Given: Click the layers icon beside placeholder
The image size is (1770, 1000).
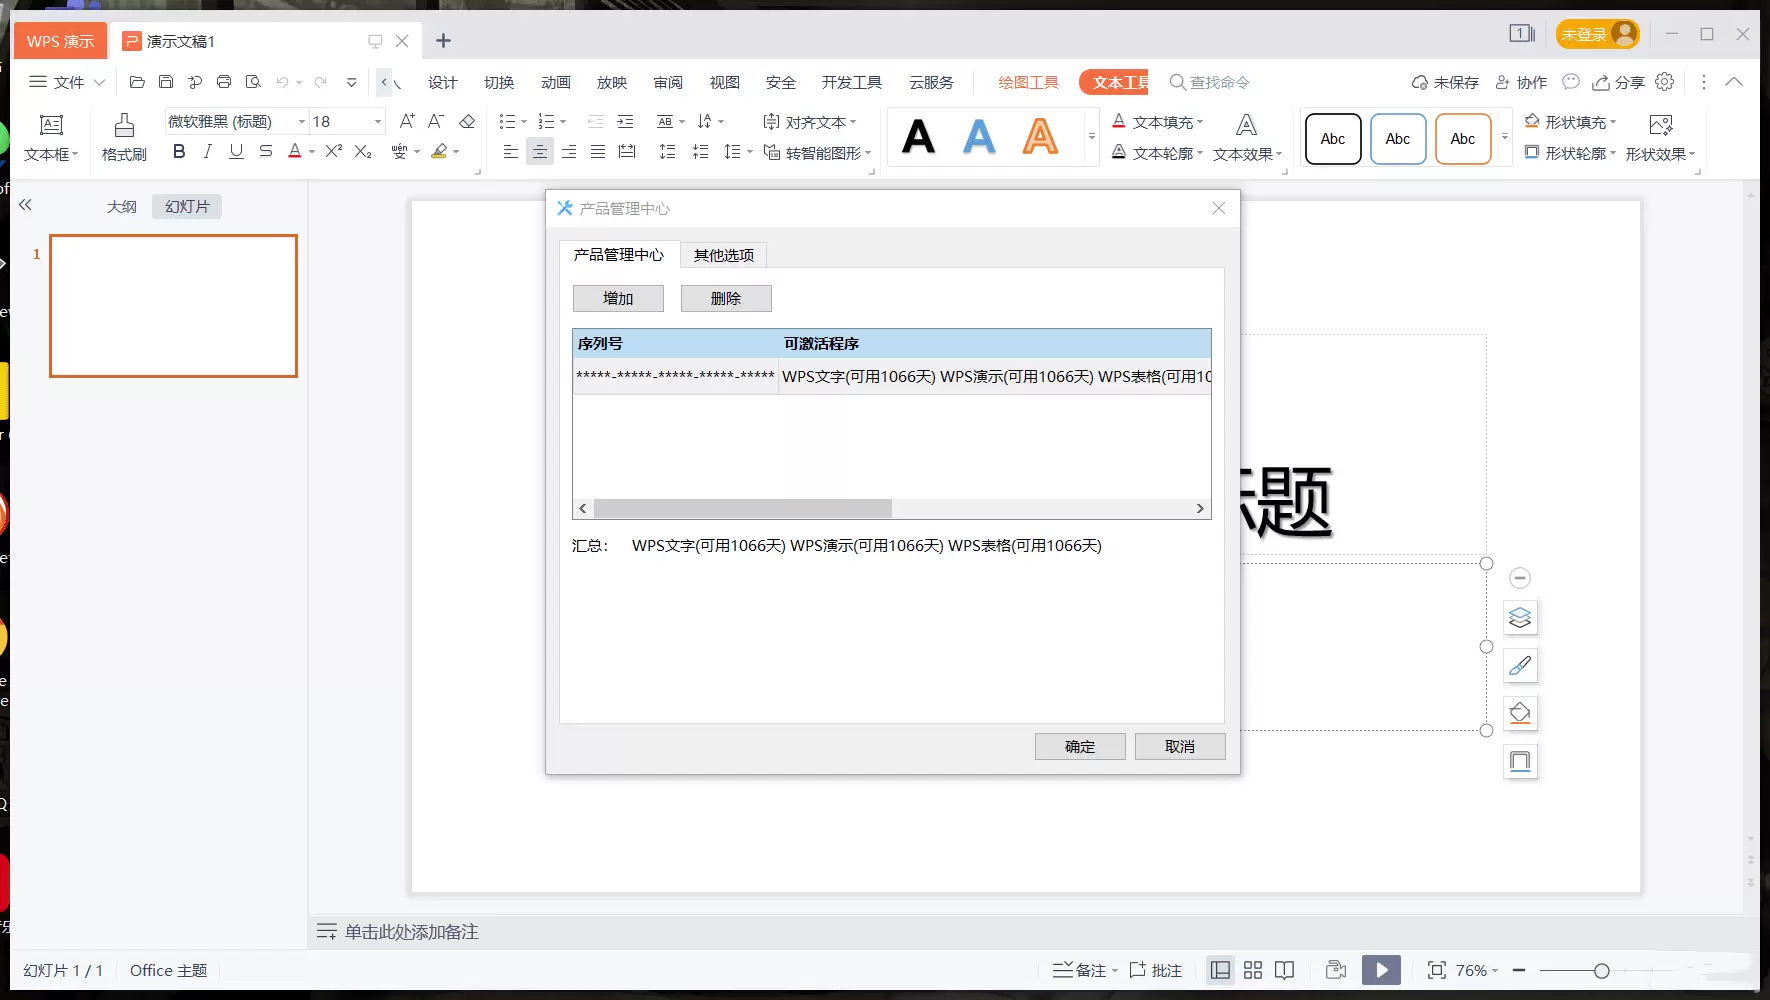Looking at the screenshot, I should pos(1520,618).
